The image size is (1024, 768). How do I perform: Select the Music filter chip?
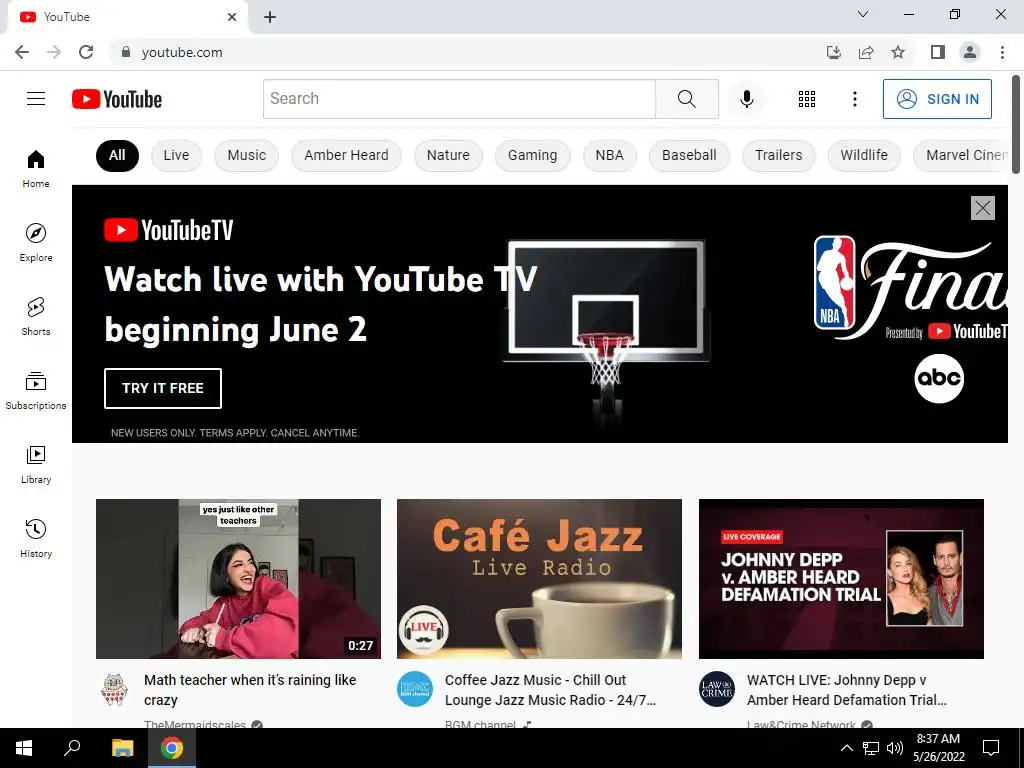click(x=247, y=155)
